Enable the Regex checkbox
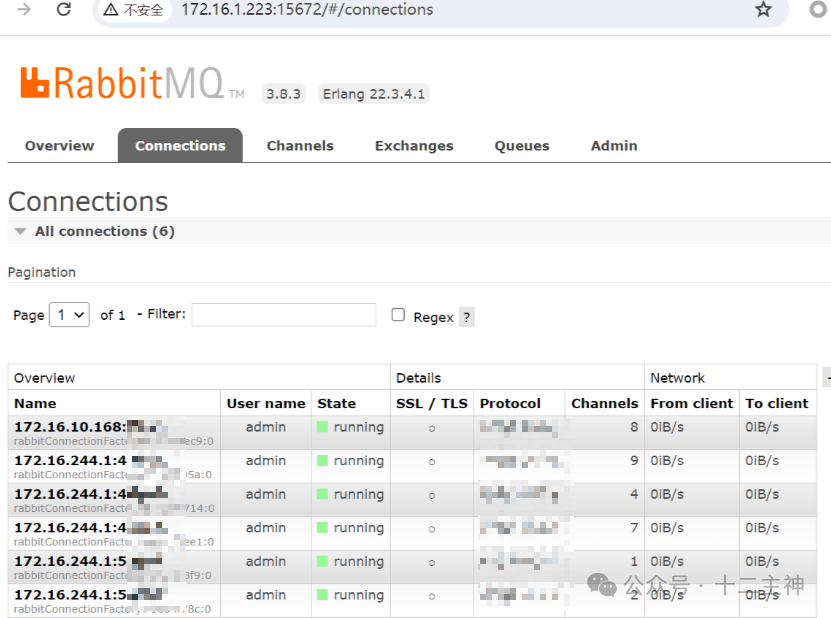Image resolution: width=831 pixels, height=618 pixels. pos(398,315)
